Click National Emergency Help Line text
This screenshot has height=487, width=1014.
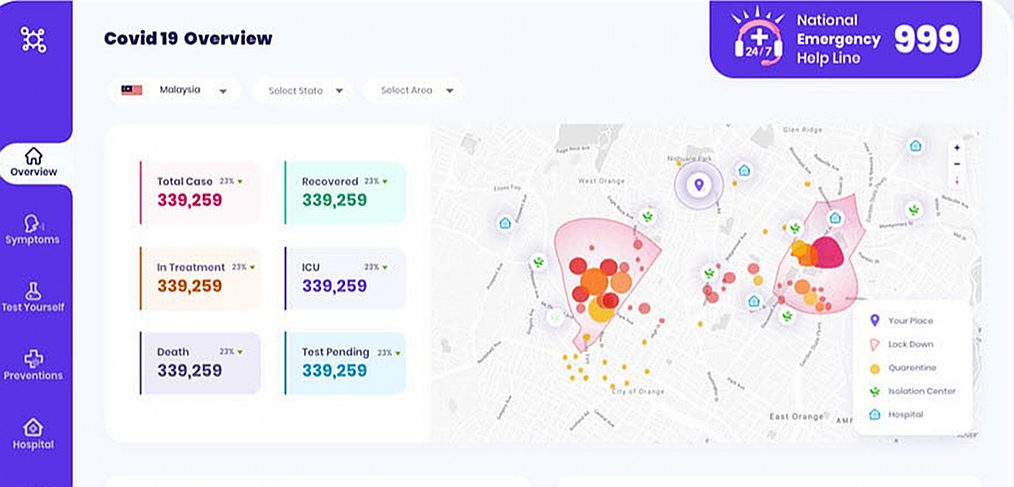coord(838,39)
